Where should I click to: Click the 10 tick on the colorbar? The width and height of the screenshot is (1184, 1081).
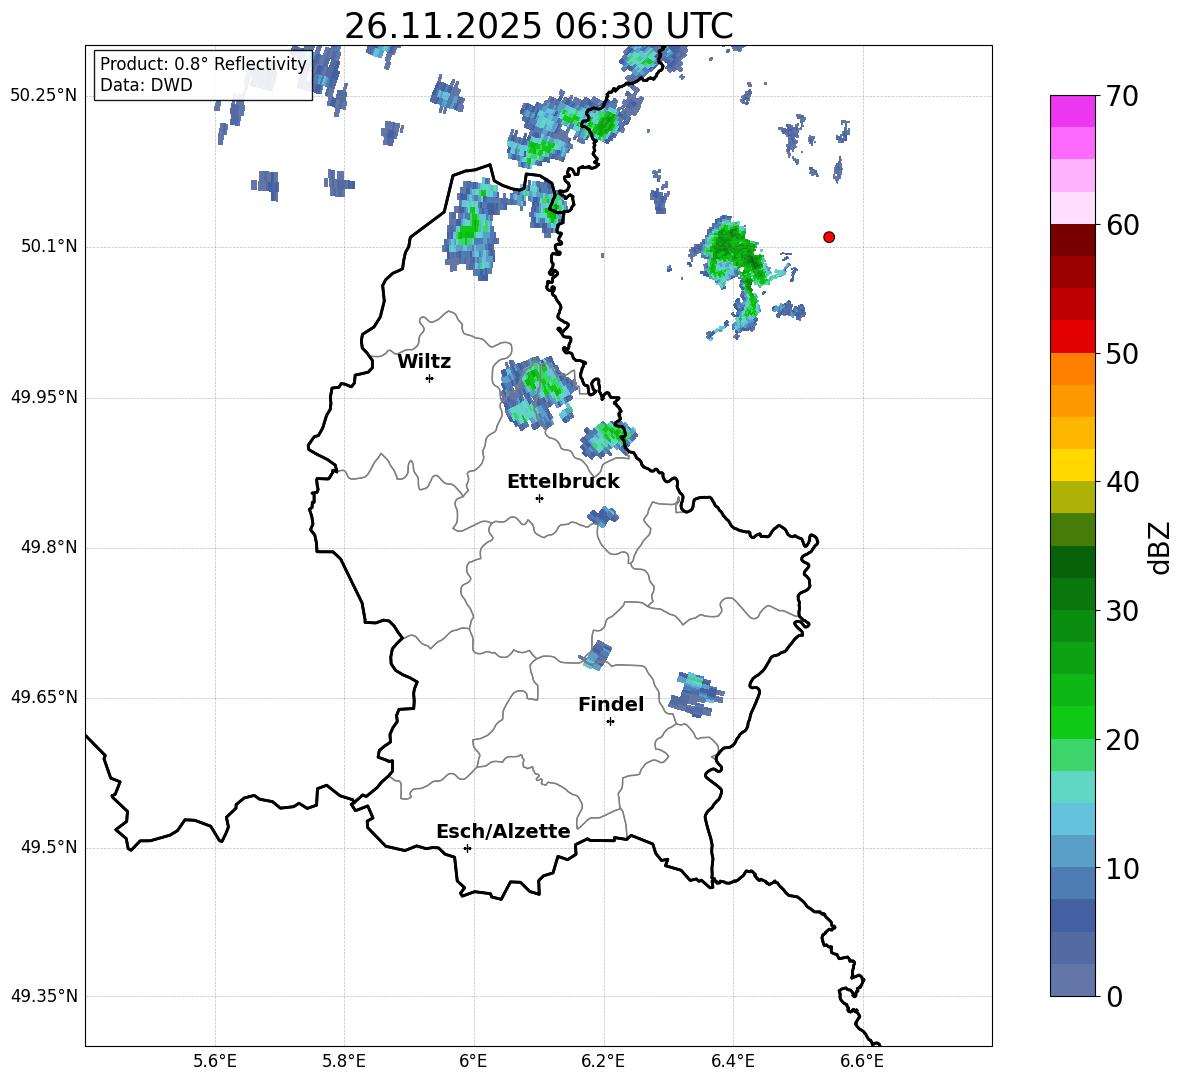click(x=1122, y=868)
